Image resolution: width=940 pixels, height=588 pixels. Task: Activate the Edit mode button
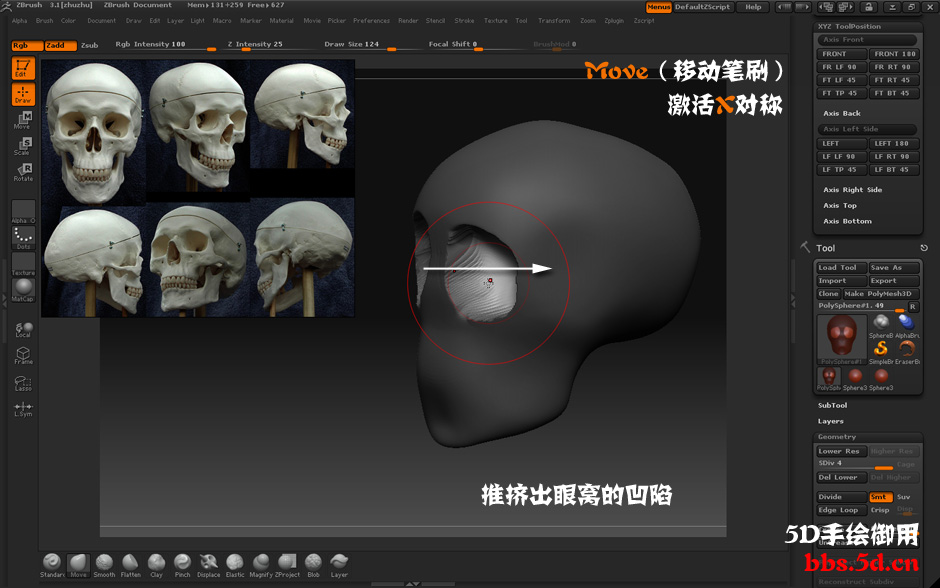tap(23, 68)
